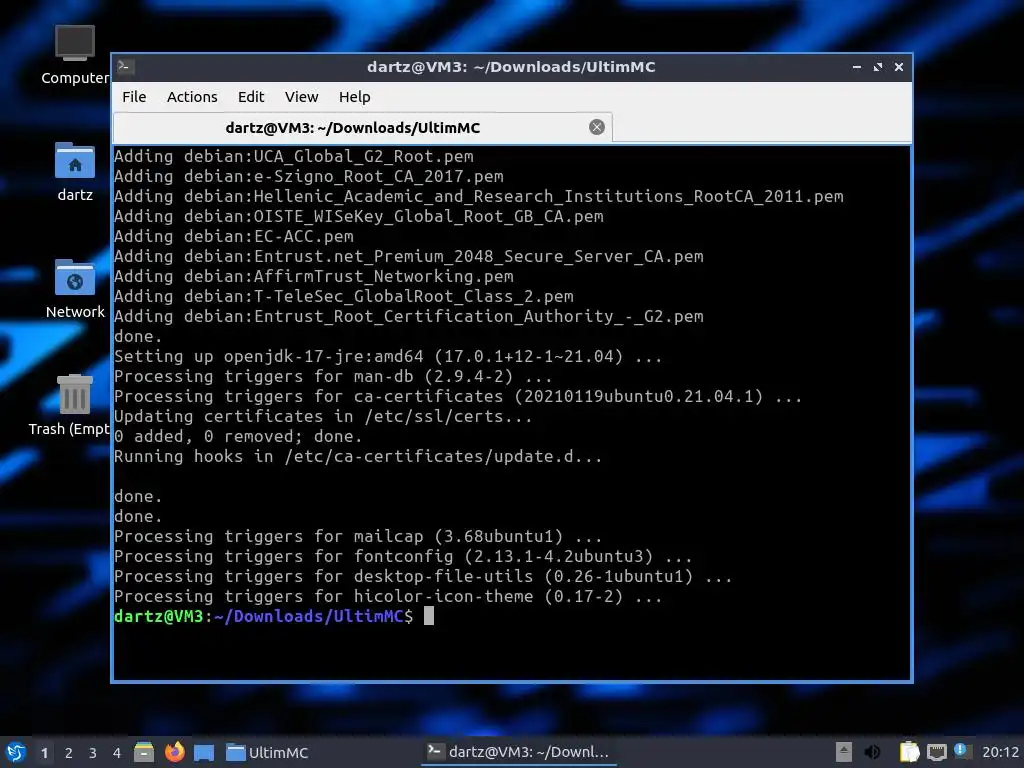Viewport: 1024px width, 768px height.
Task: Switch to the UltimMC taskbar window
Action: click(267, 752)
